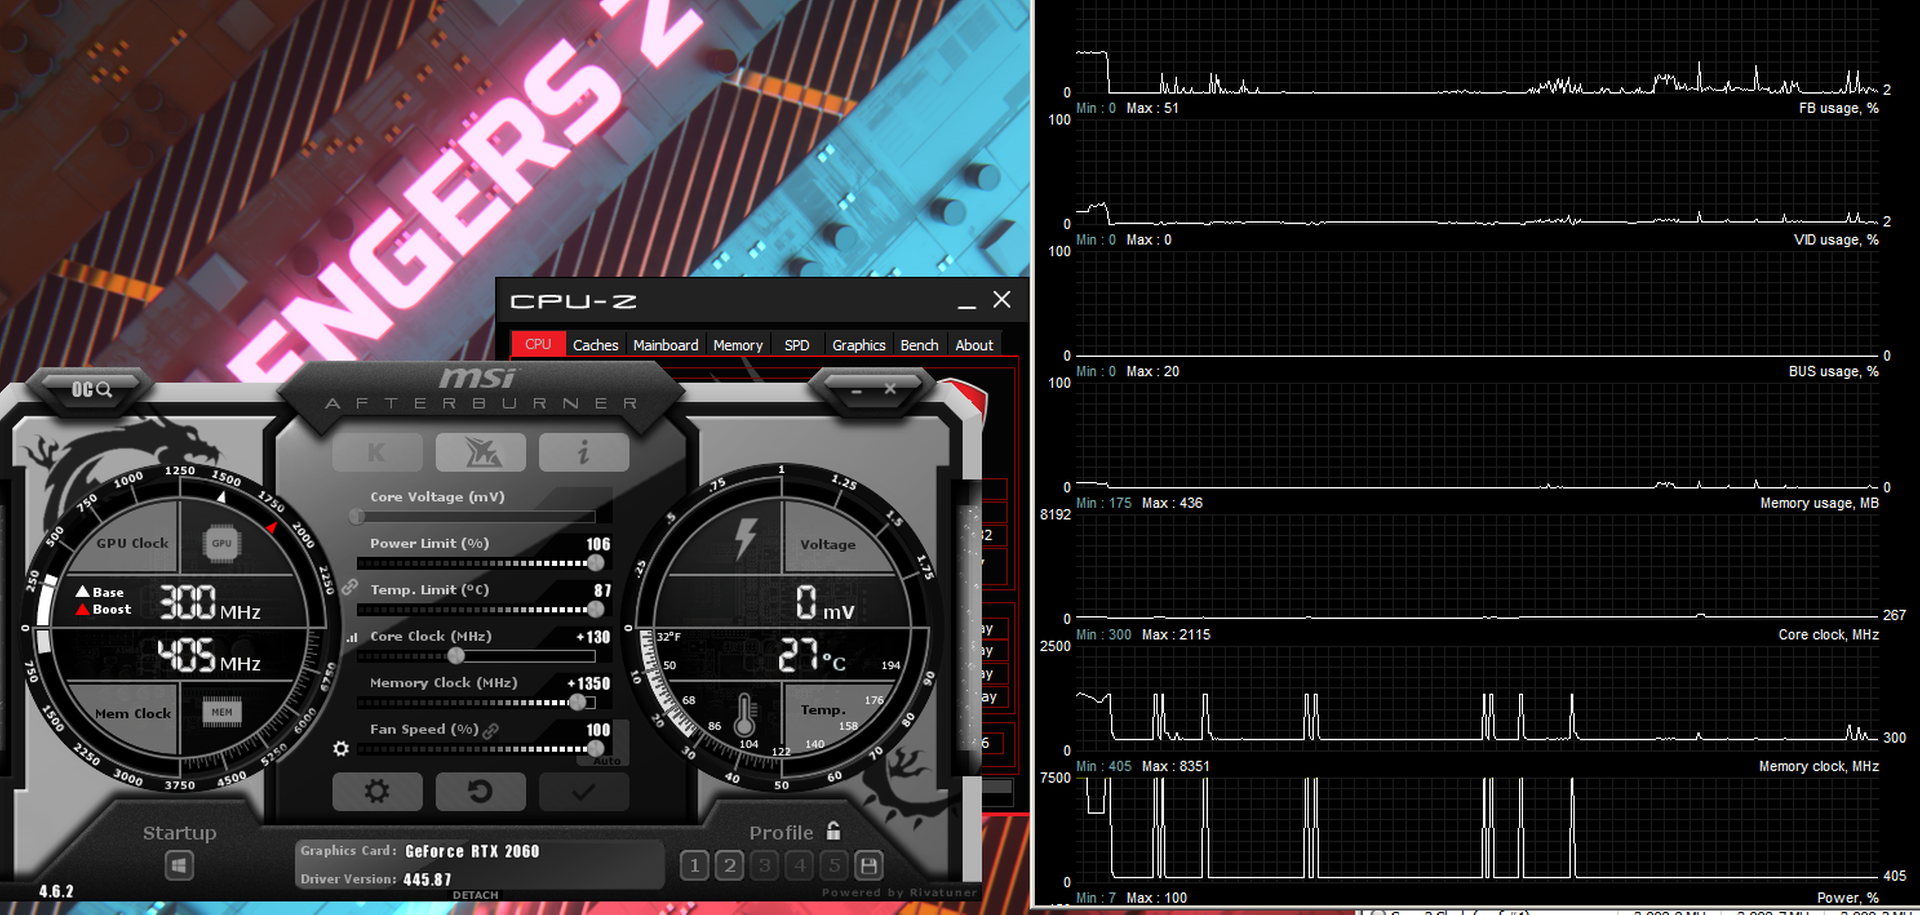Click the 'Memory usage, MB' graph label

1819,503
